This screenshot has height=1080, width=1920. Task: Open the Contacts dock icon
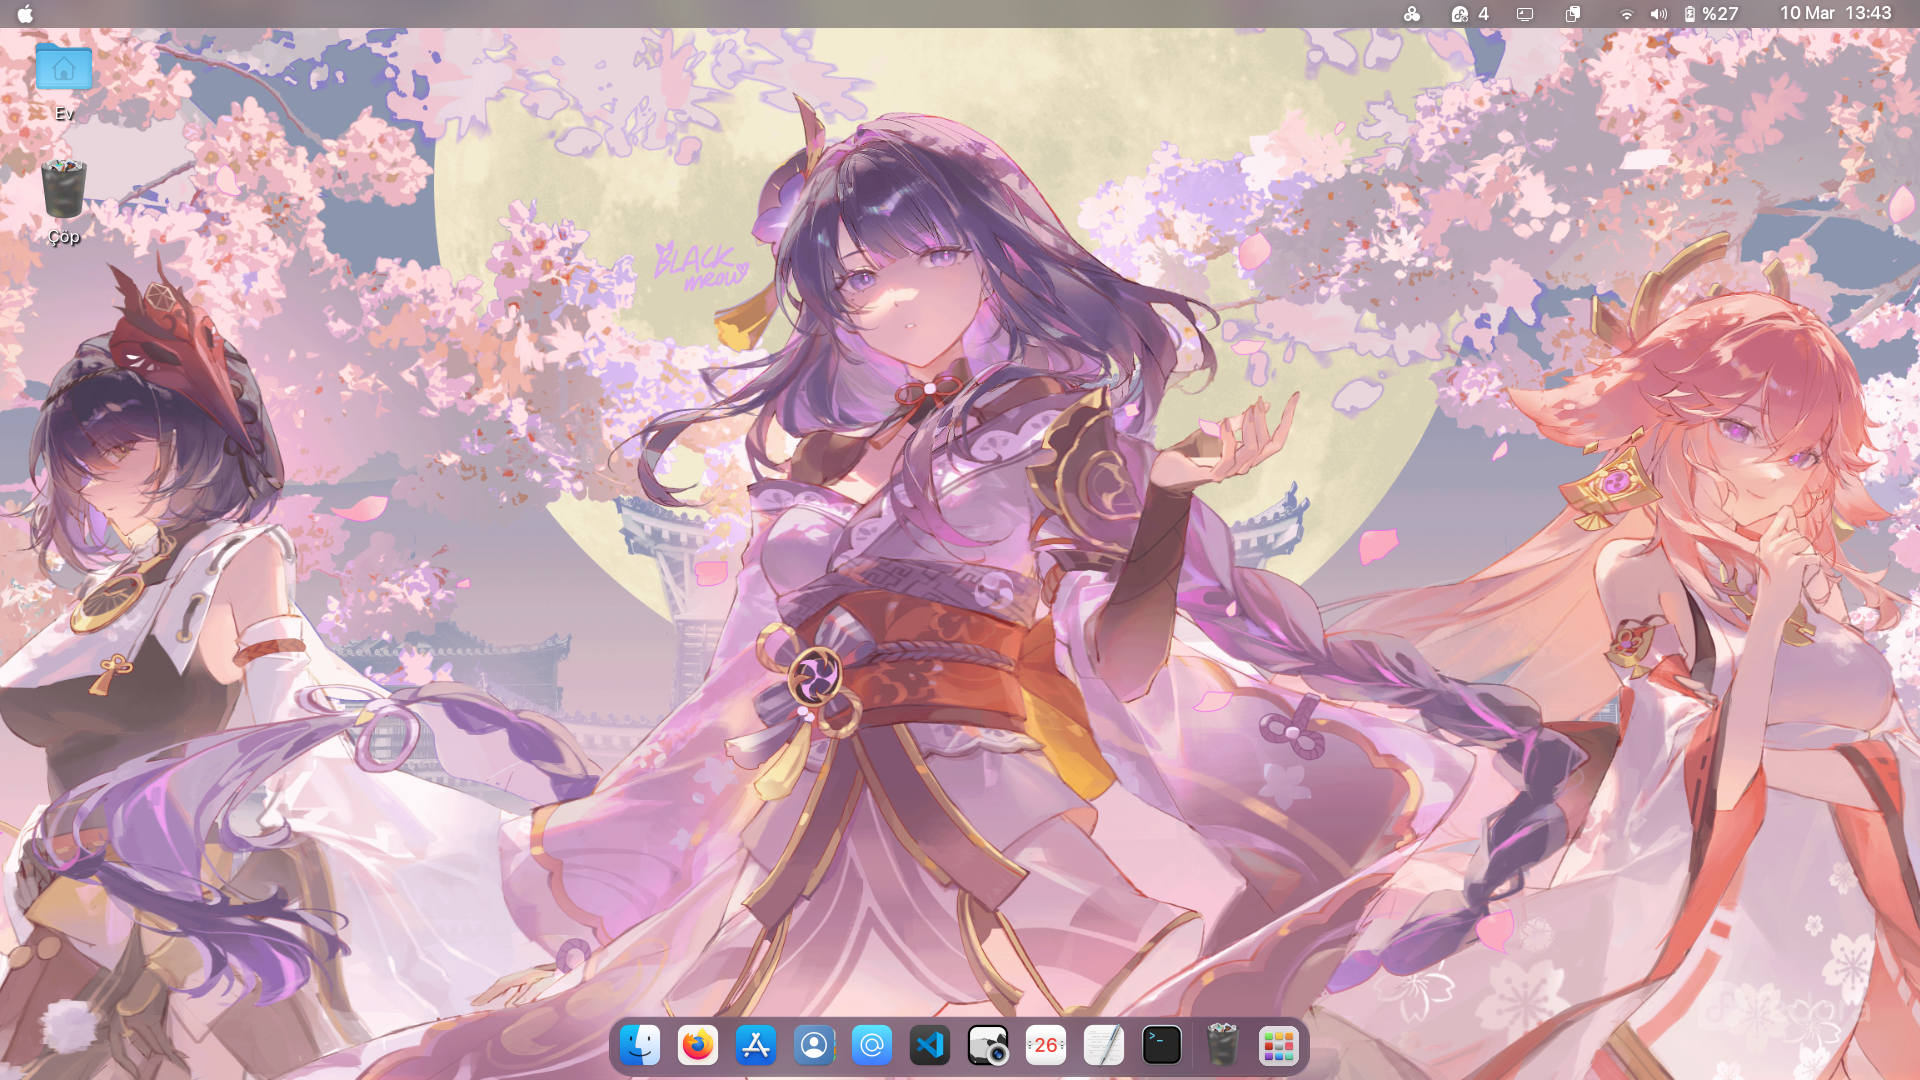pos(814,1046)
